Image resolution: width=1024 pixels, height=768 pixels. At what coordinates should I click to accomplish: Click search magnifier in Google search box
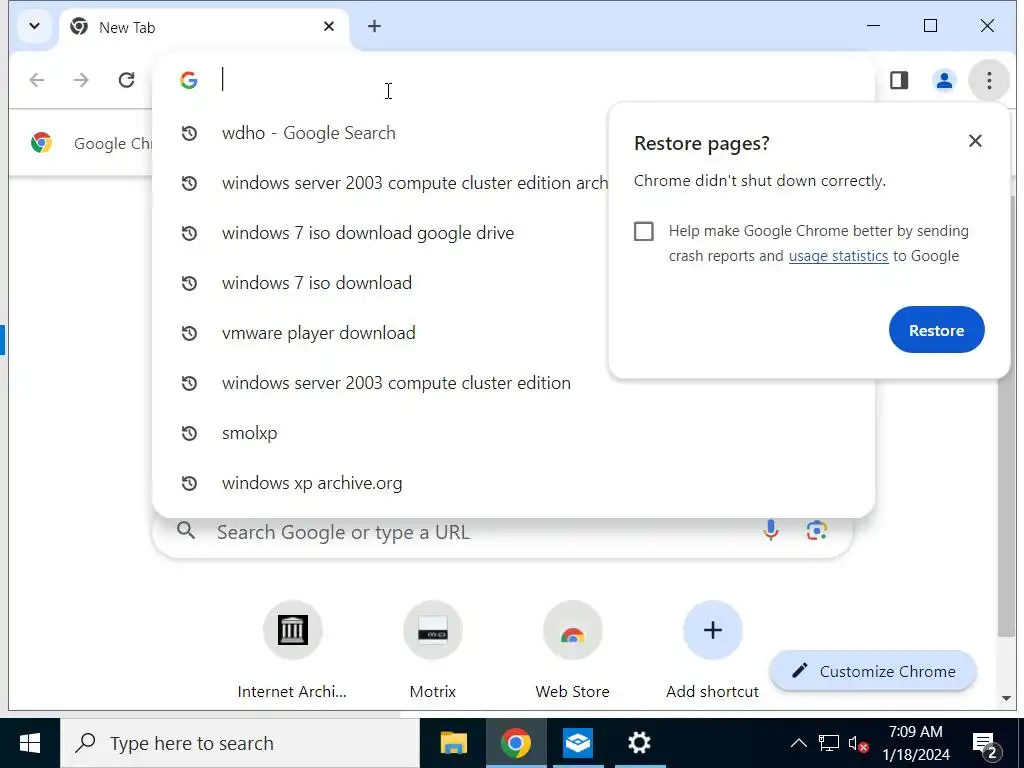[x=186, y=531]
